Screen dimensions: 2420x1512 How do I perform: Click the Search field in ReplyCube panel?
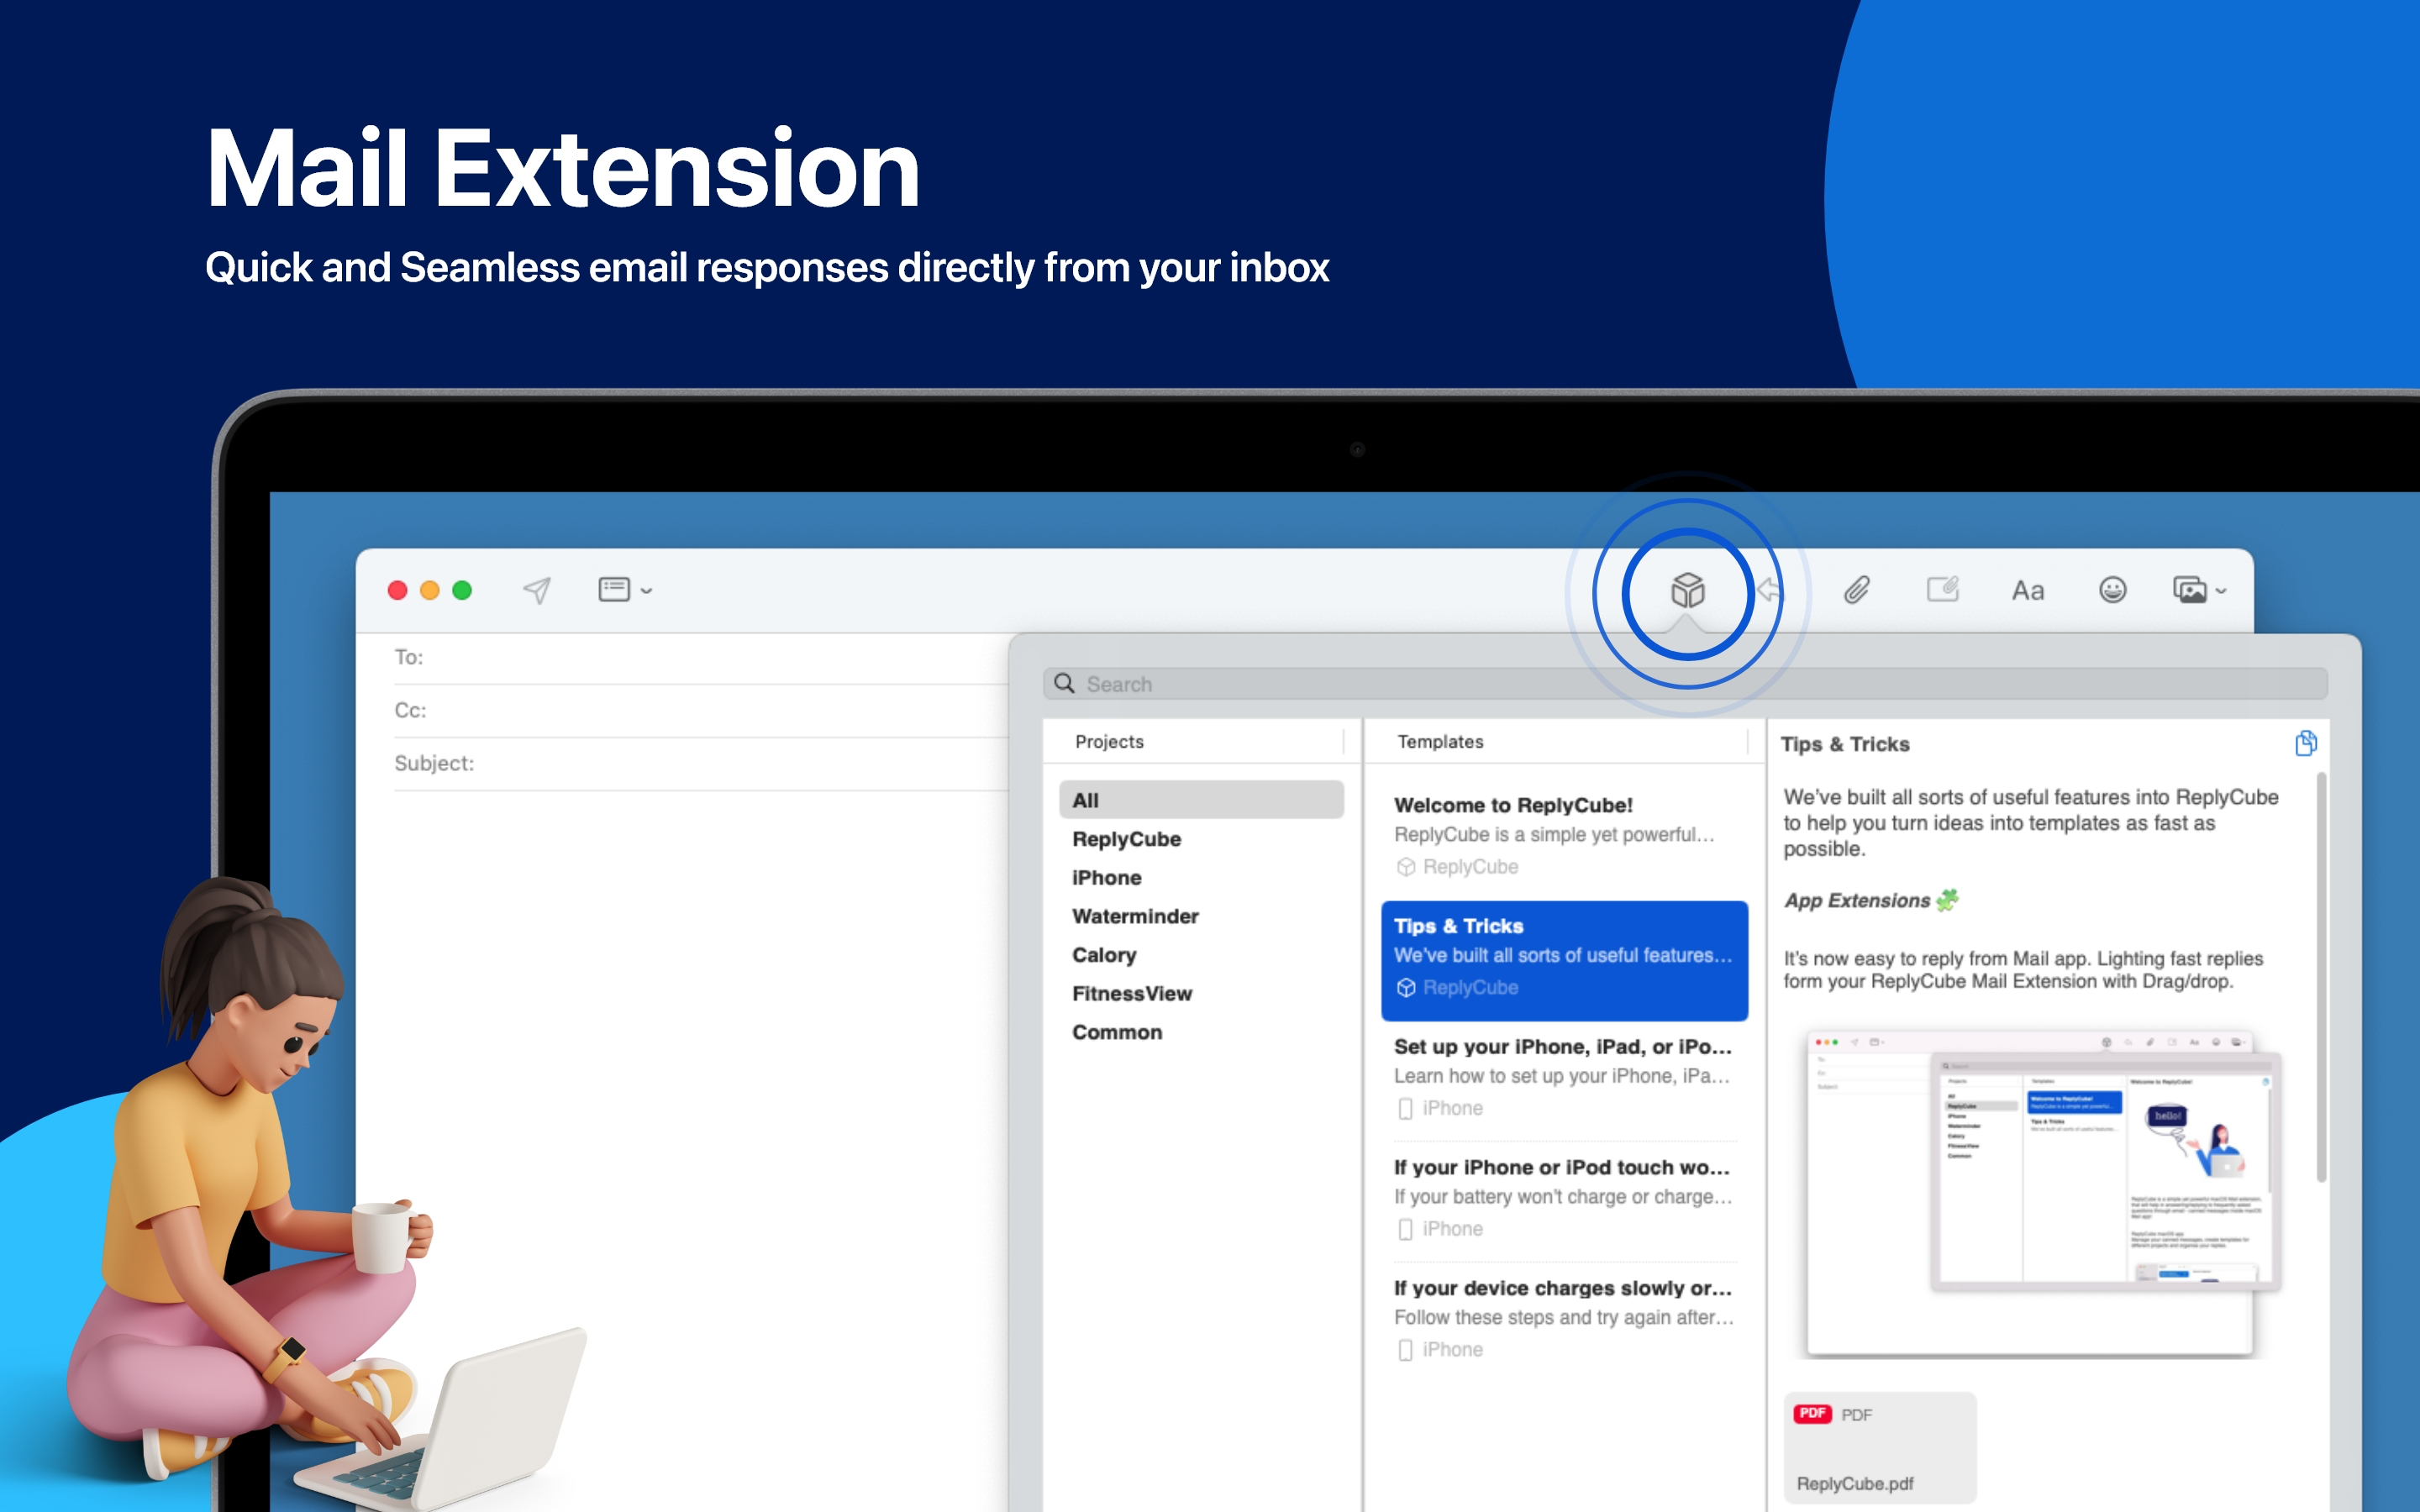click(1685, 684)
